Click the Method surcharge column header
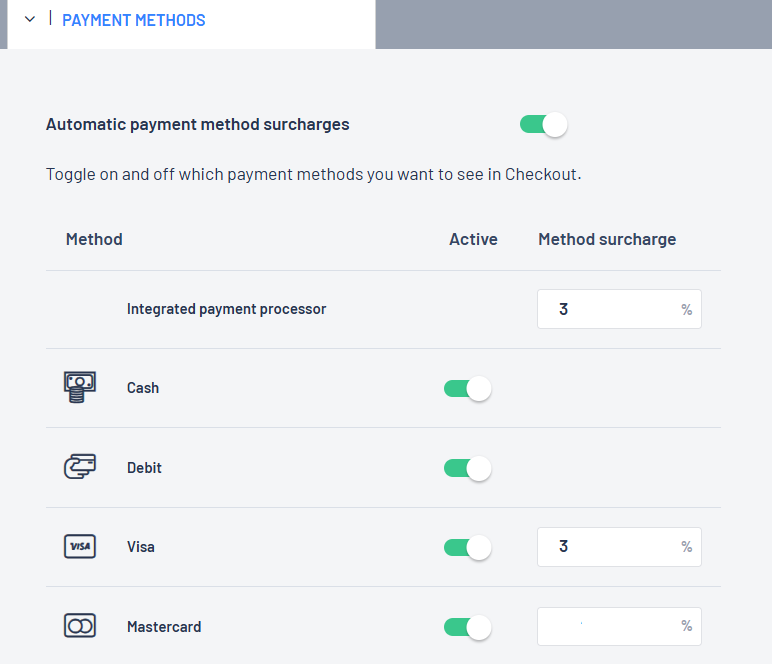772x664 pixels. [607, 240]
